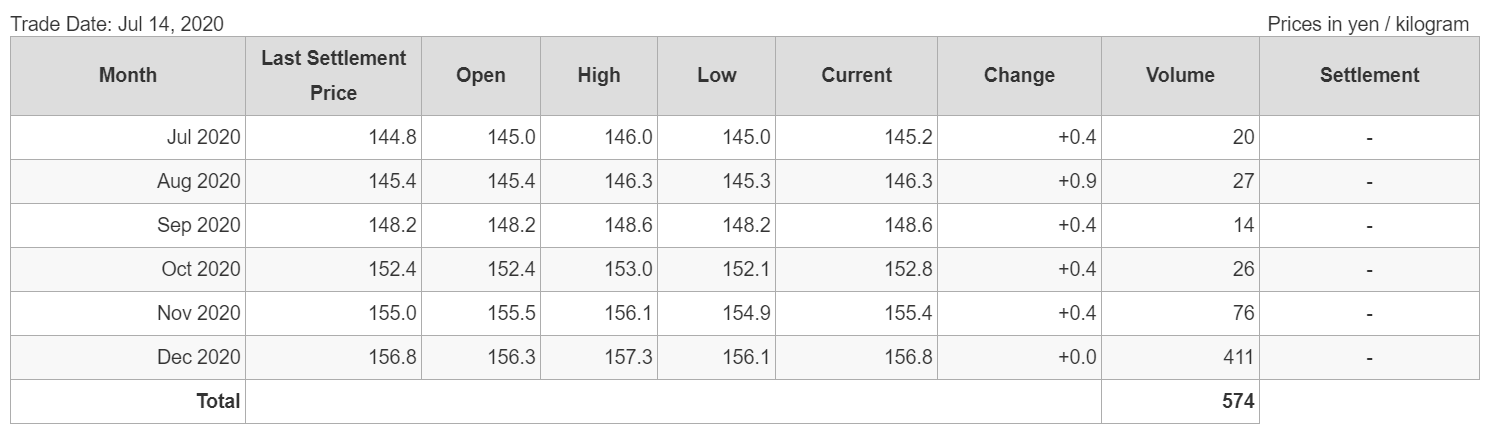Click the Change column header
This screenshot has width=1485, height=447.
click(x=1019, y=75)
